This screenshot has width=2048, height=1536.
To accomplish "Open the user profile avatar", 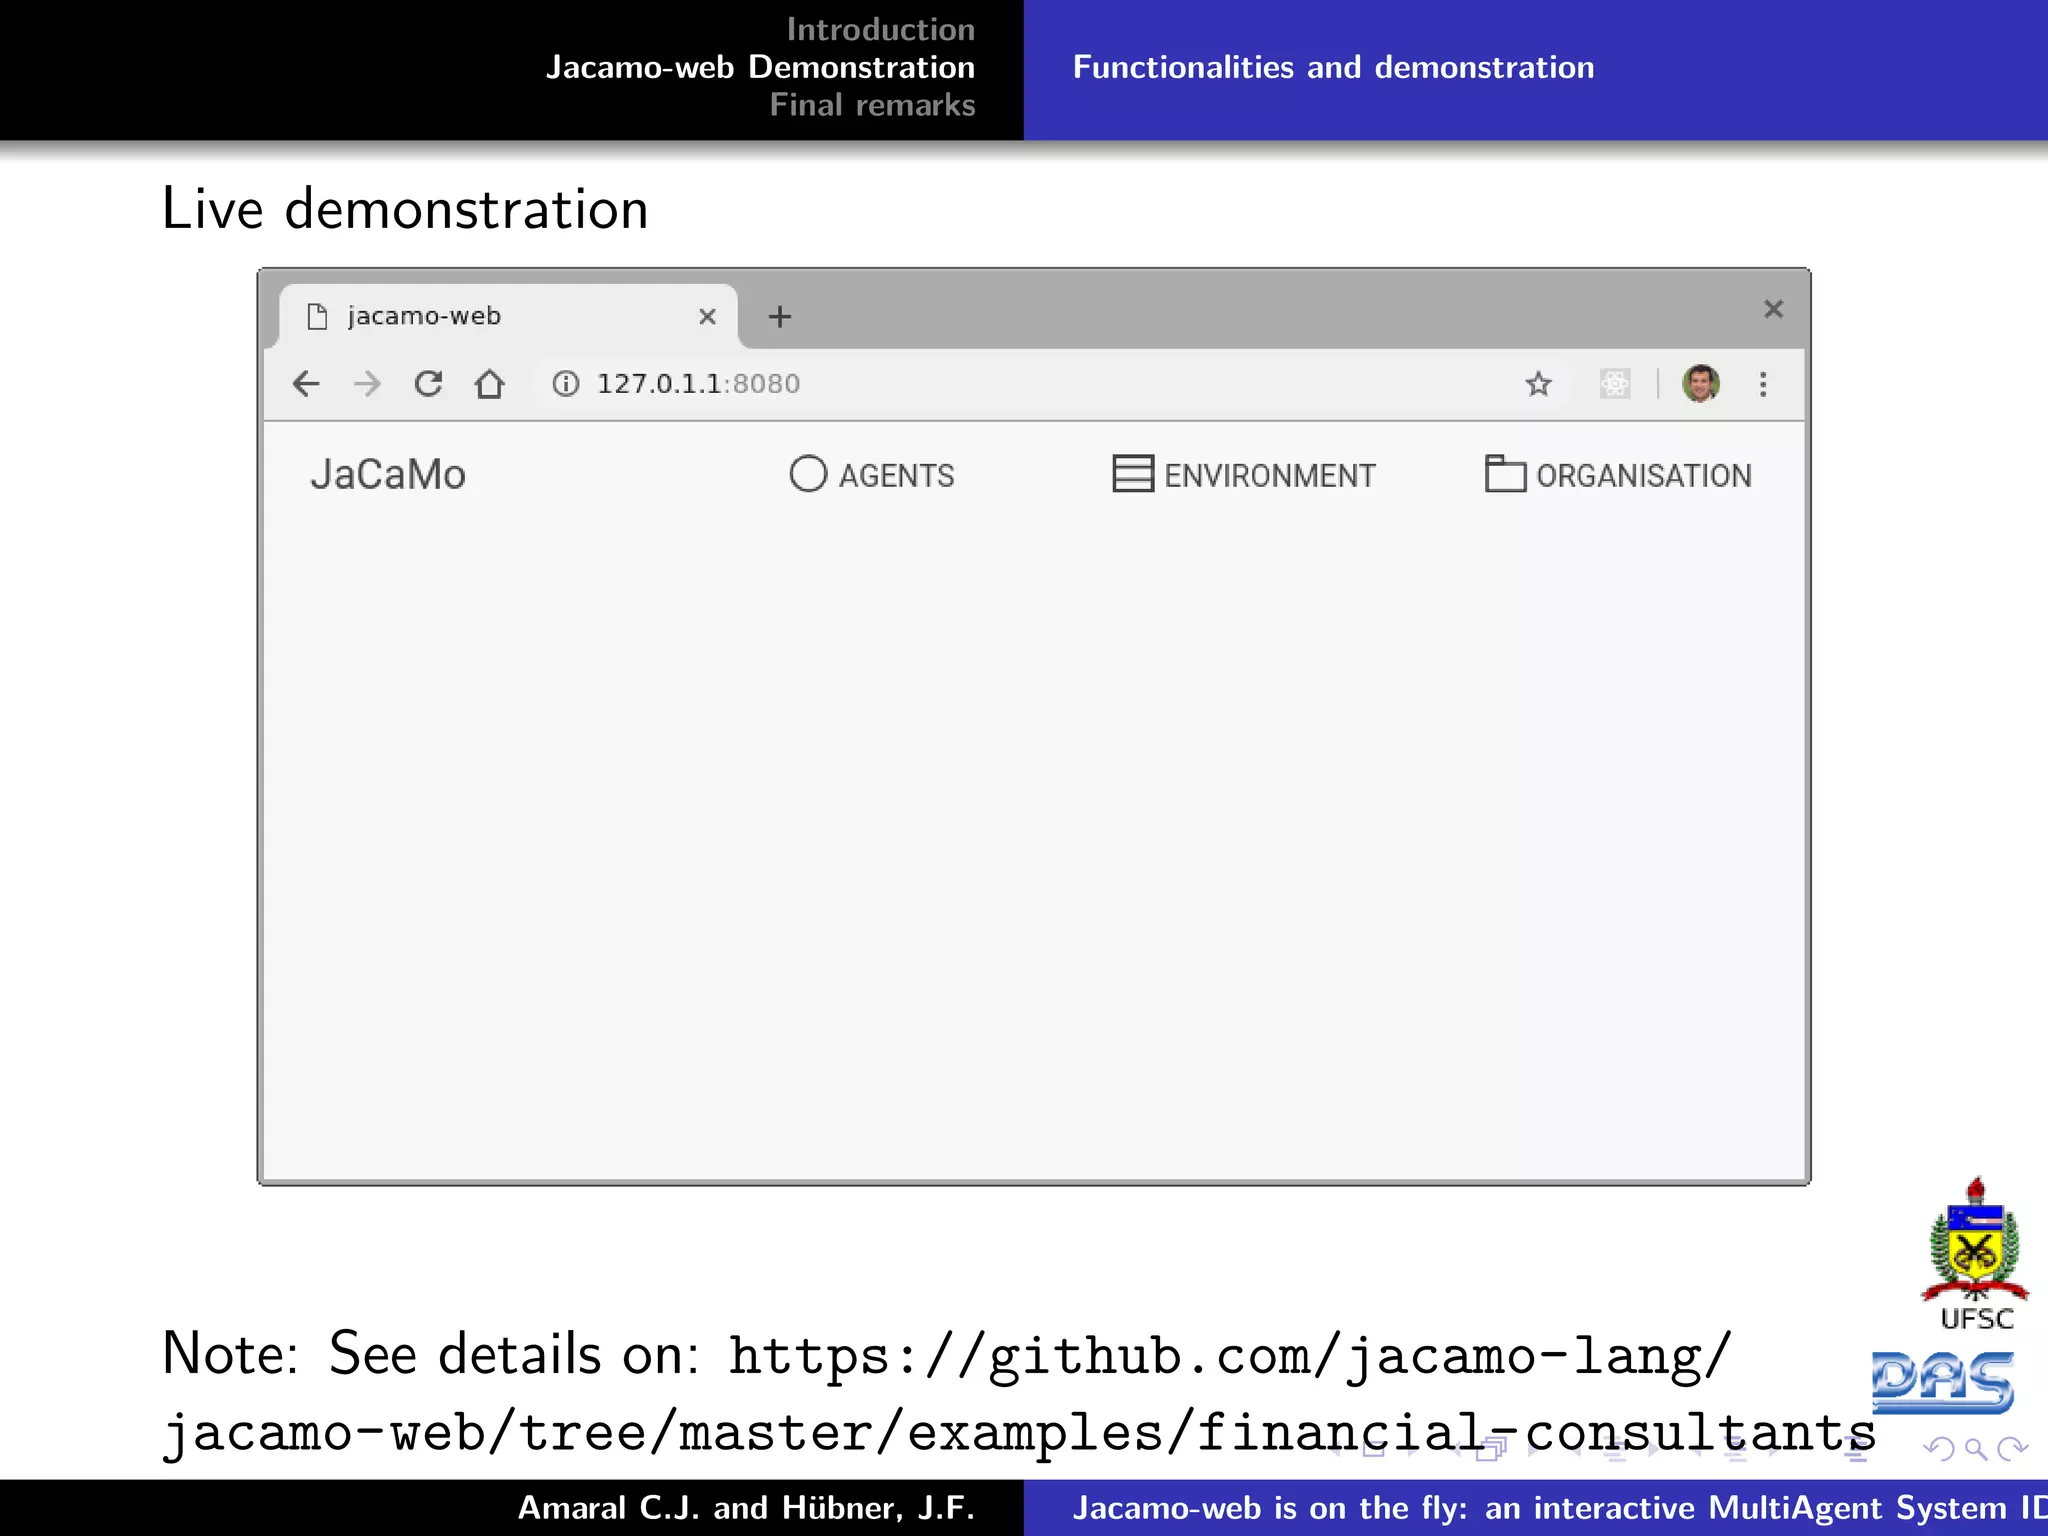I will tap(1700, 383).
